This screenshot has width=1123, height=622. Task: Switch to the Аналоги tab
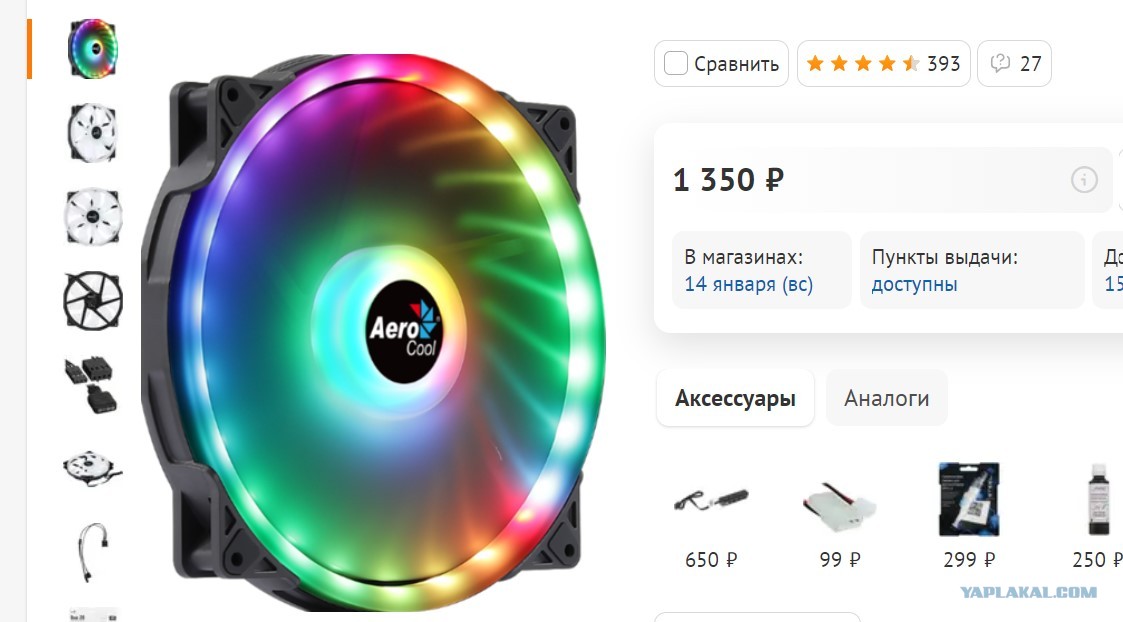click(887, 398)
